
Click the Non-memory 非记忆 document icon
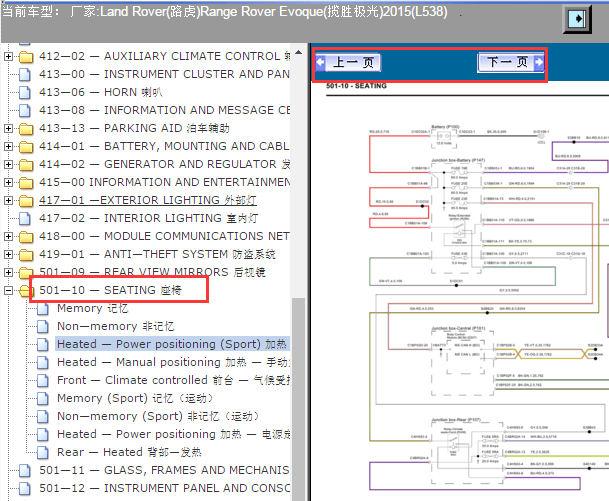(43, 327)
